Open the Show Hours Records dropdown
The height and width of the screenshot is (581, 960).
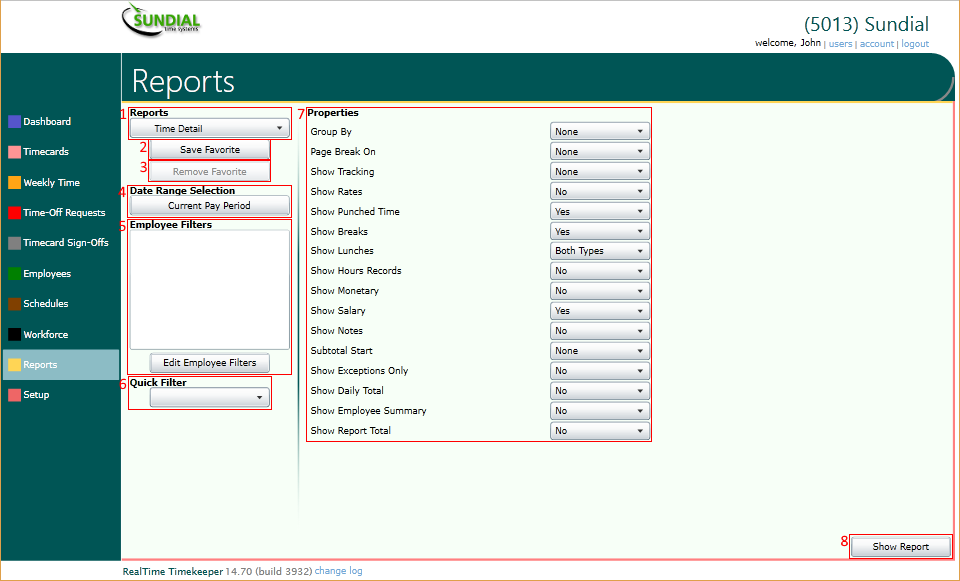tap(599, 271)
